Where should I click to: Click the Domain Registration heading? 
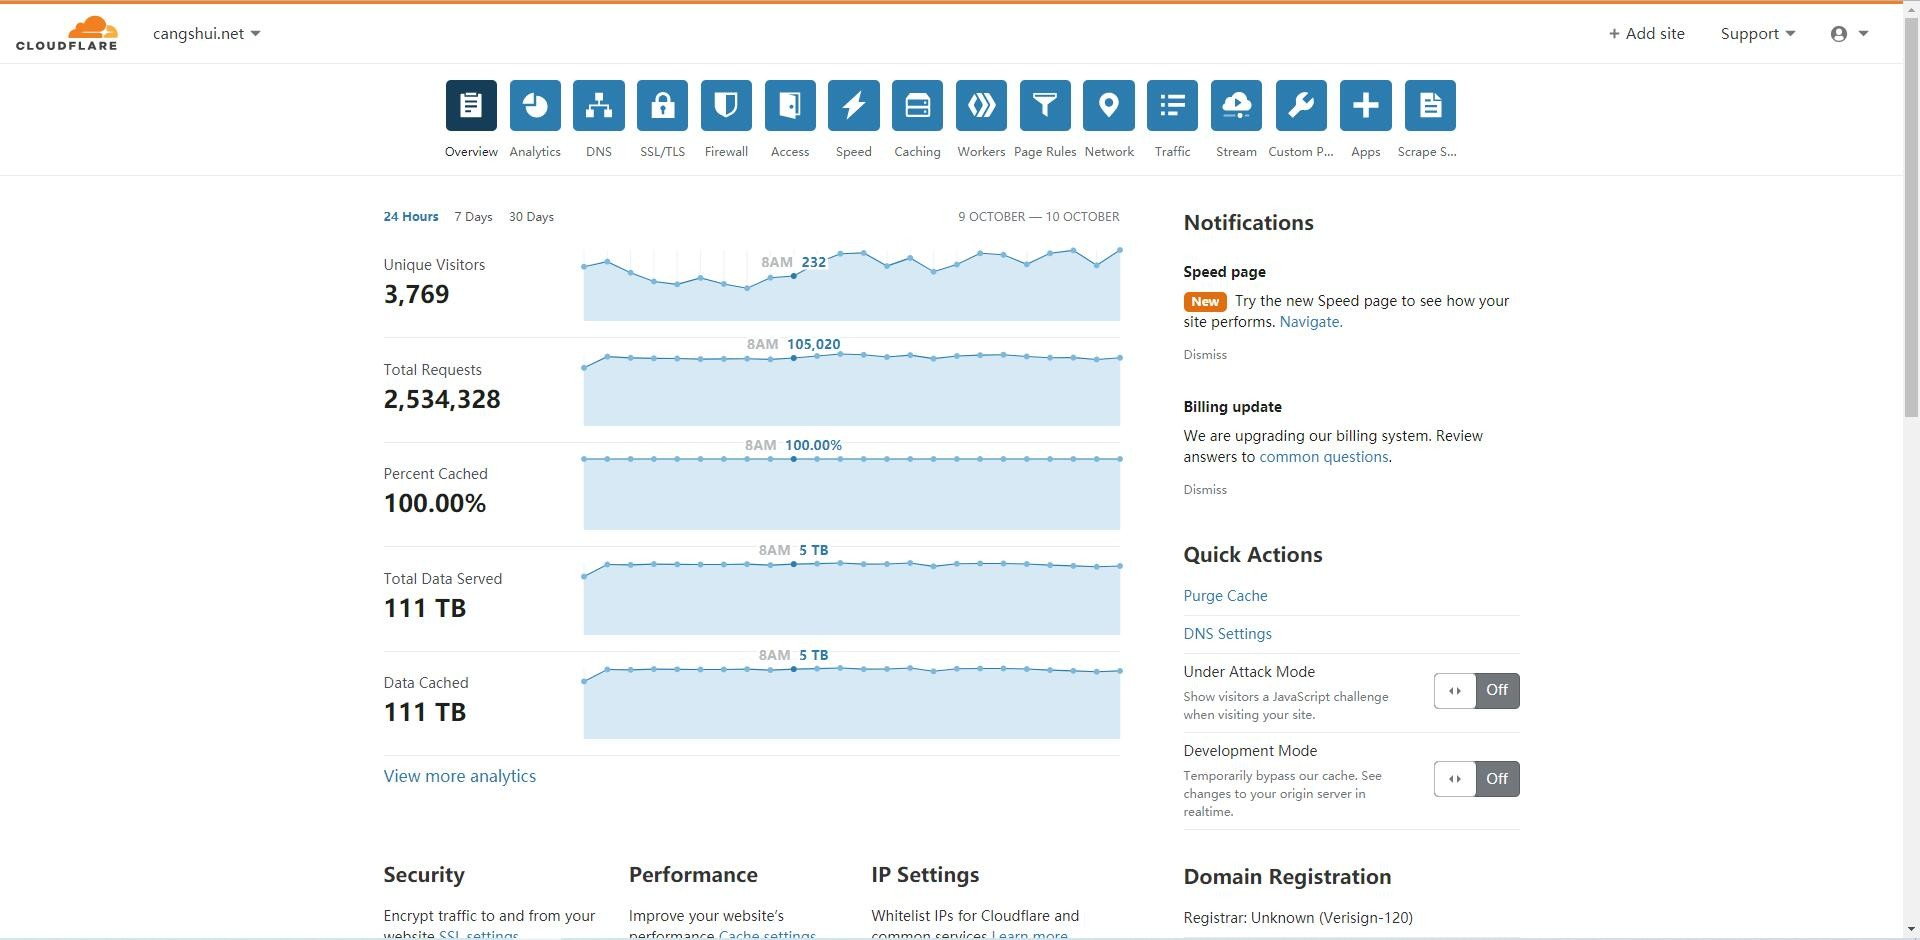(1287, 877)
